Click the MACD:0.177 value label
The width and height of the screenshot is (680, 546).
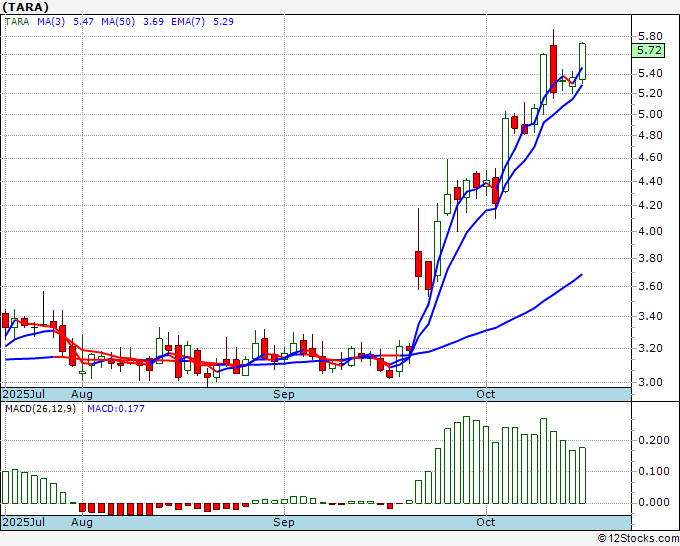pos(116,409)
